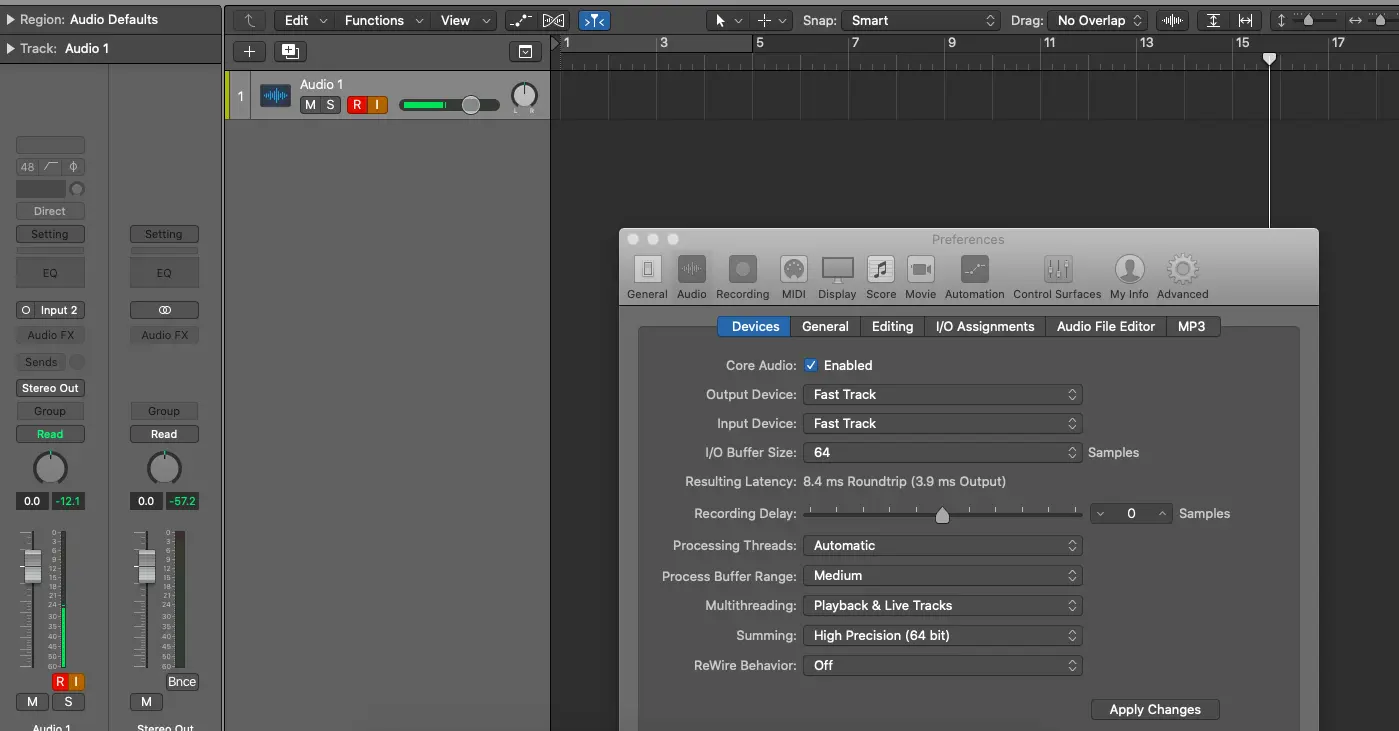
Task: Click the add new track plus button
Action: click(249, 52)
